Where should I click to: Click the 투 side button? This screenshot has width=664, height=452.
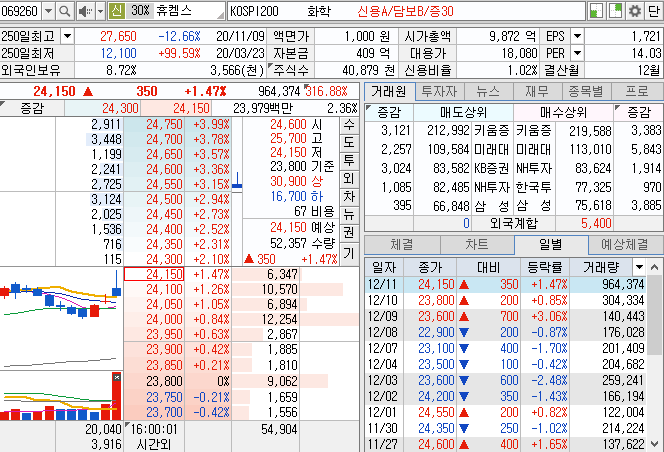click(x=349, y=161)
